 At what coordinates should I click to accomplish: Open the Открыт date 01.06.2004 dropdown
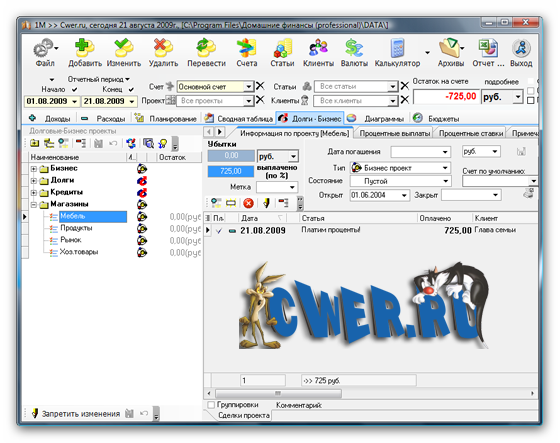[404, 195]
